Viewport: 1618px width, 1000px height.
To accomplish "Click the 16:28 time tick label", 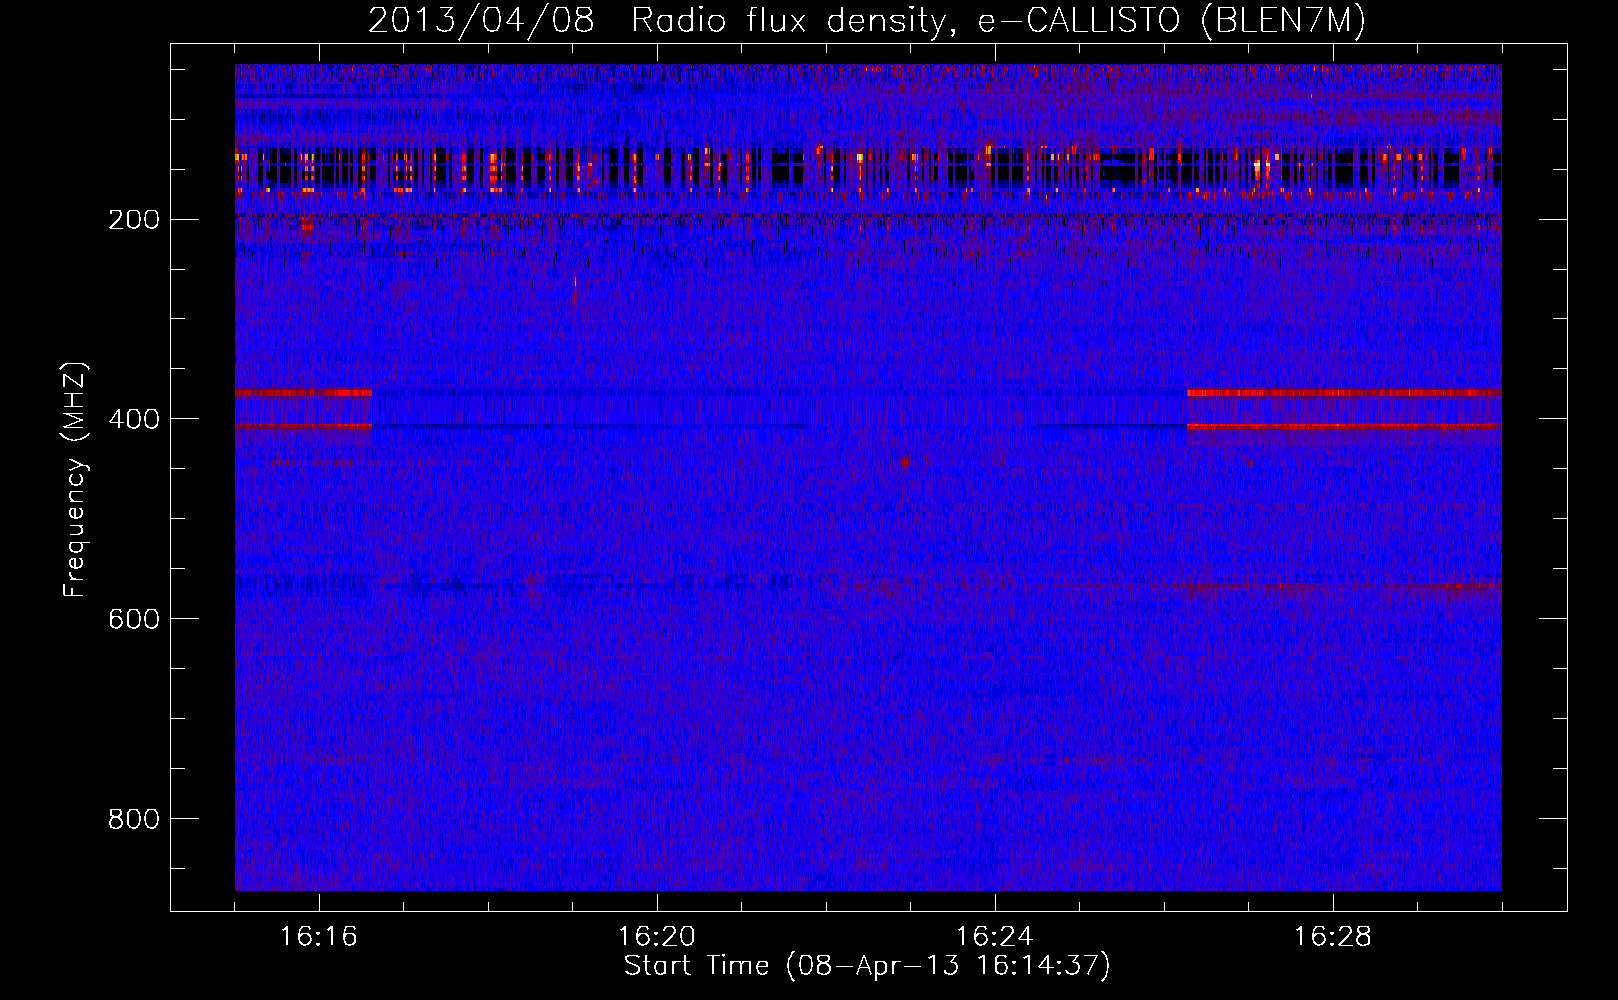I will coord(1333,937).
